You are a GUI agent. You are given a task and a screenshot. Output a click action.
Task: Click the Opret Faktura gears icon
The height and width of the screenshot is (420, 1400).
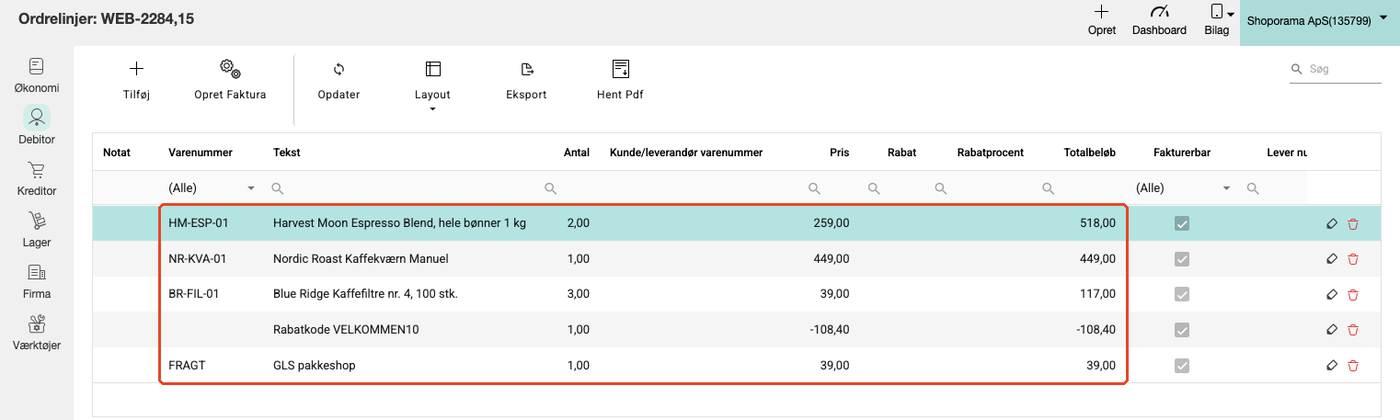pyautogui.click(x=230, y=69)
